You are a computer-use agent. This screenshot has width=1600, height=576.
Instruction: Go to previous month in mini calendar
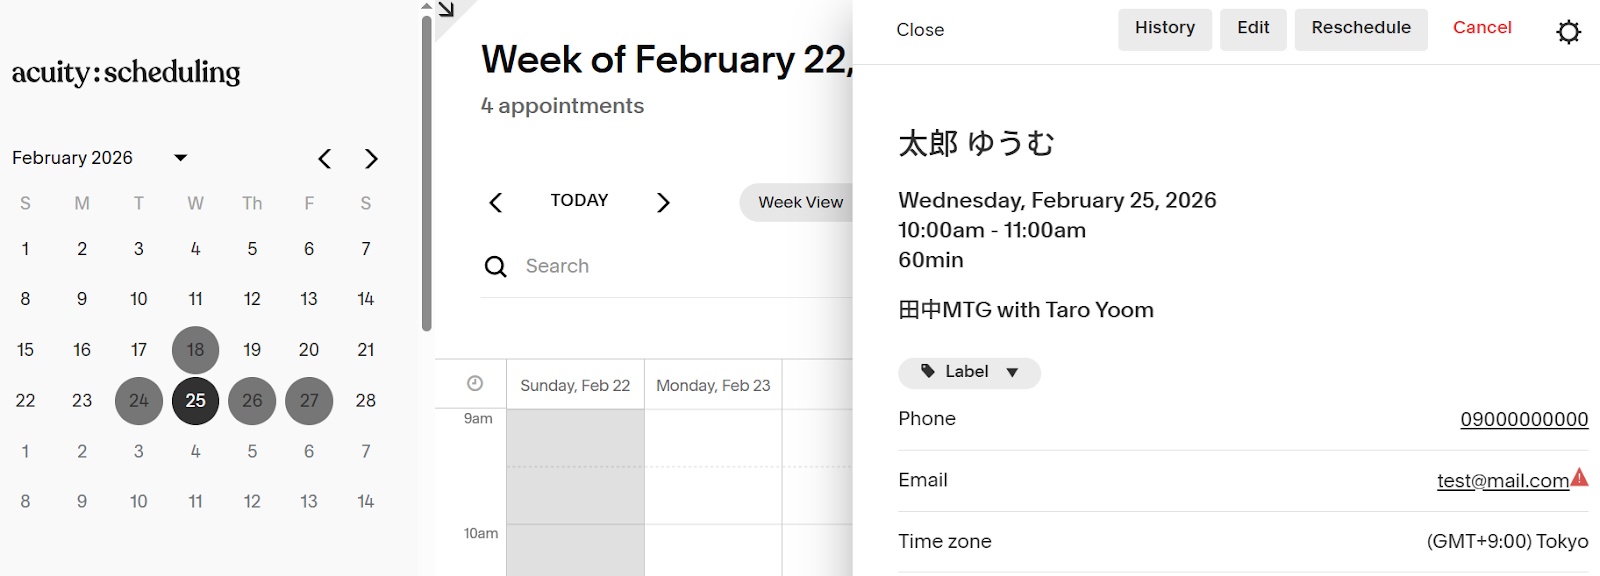(325, 159)
